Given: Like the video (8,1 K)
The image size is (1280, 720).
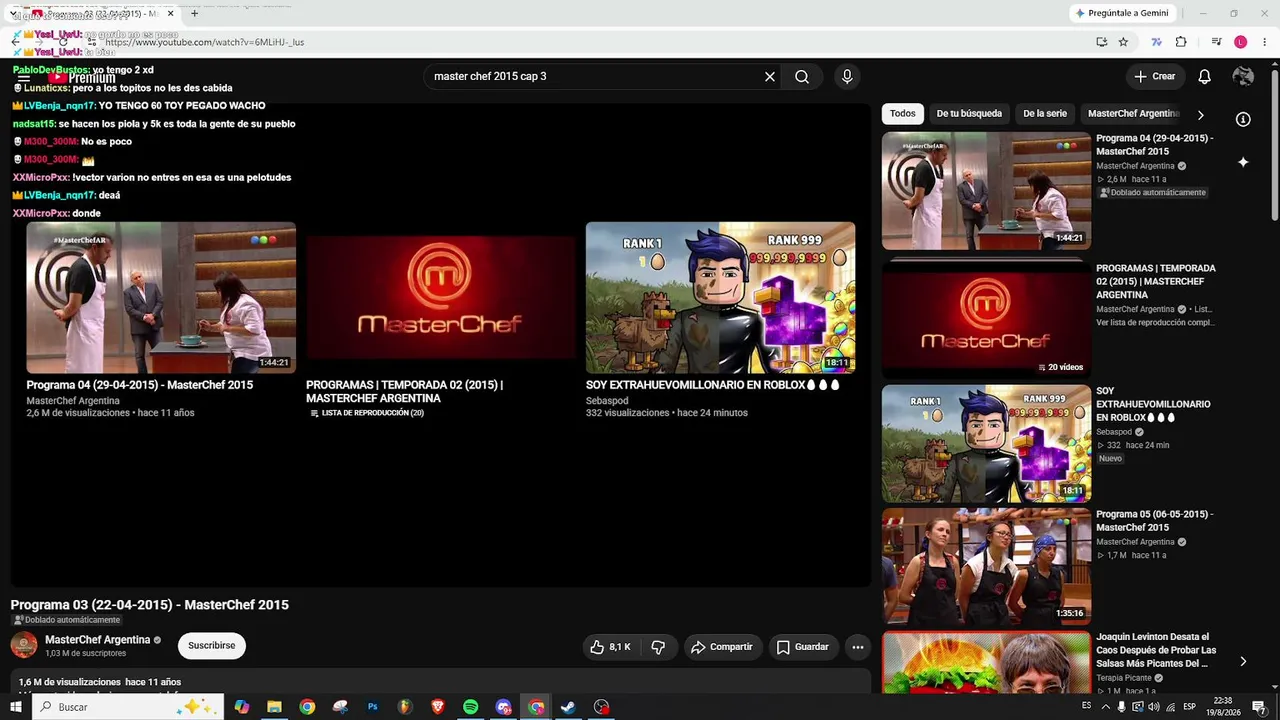Looking at the screenshot, I should [x=610, y=647].
